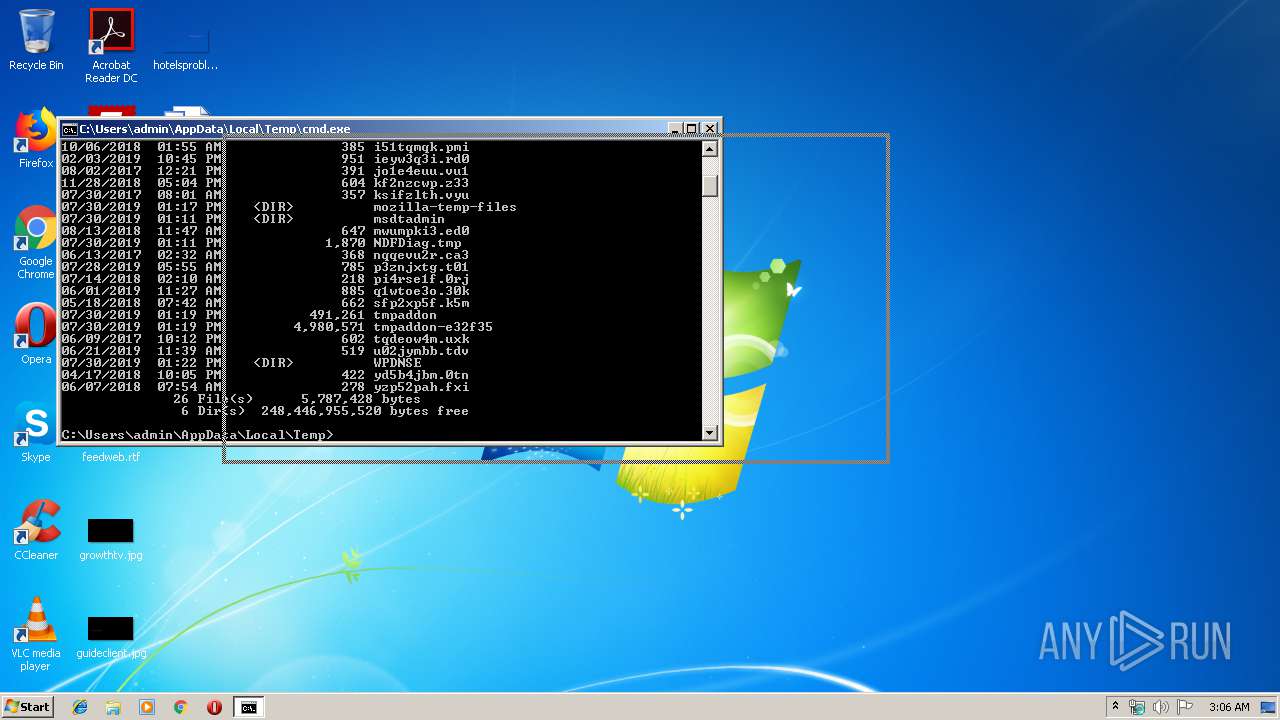Launch Opera from the taskbar
The height and width of the screenshot is (720, 1280).
tap(214, 707)
